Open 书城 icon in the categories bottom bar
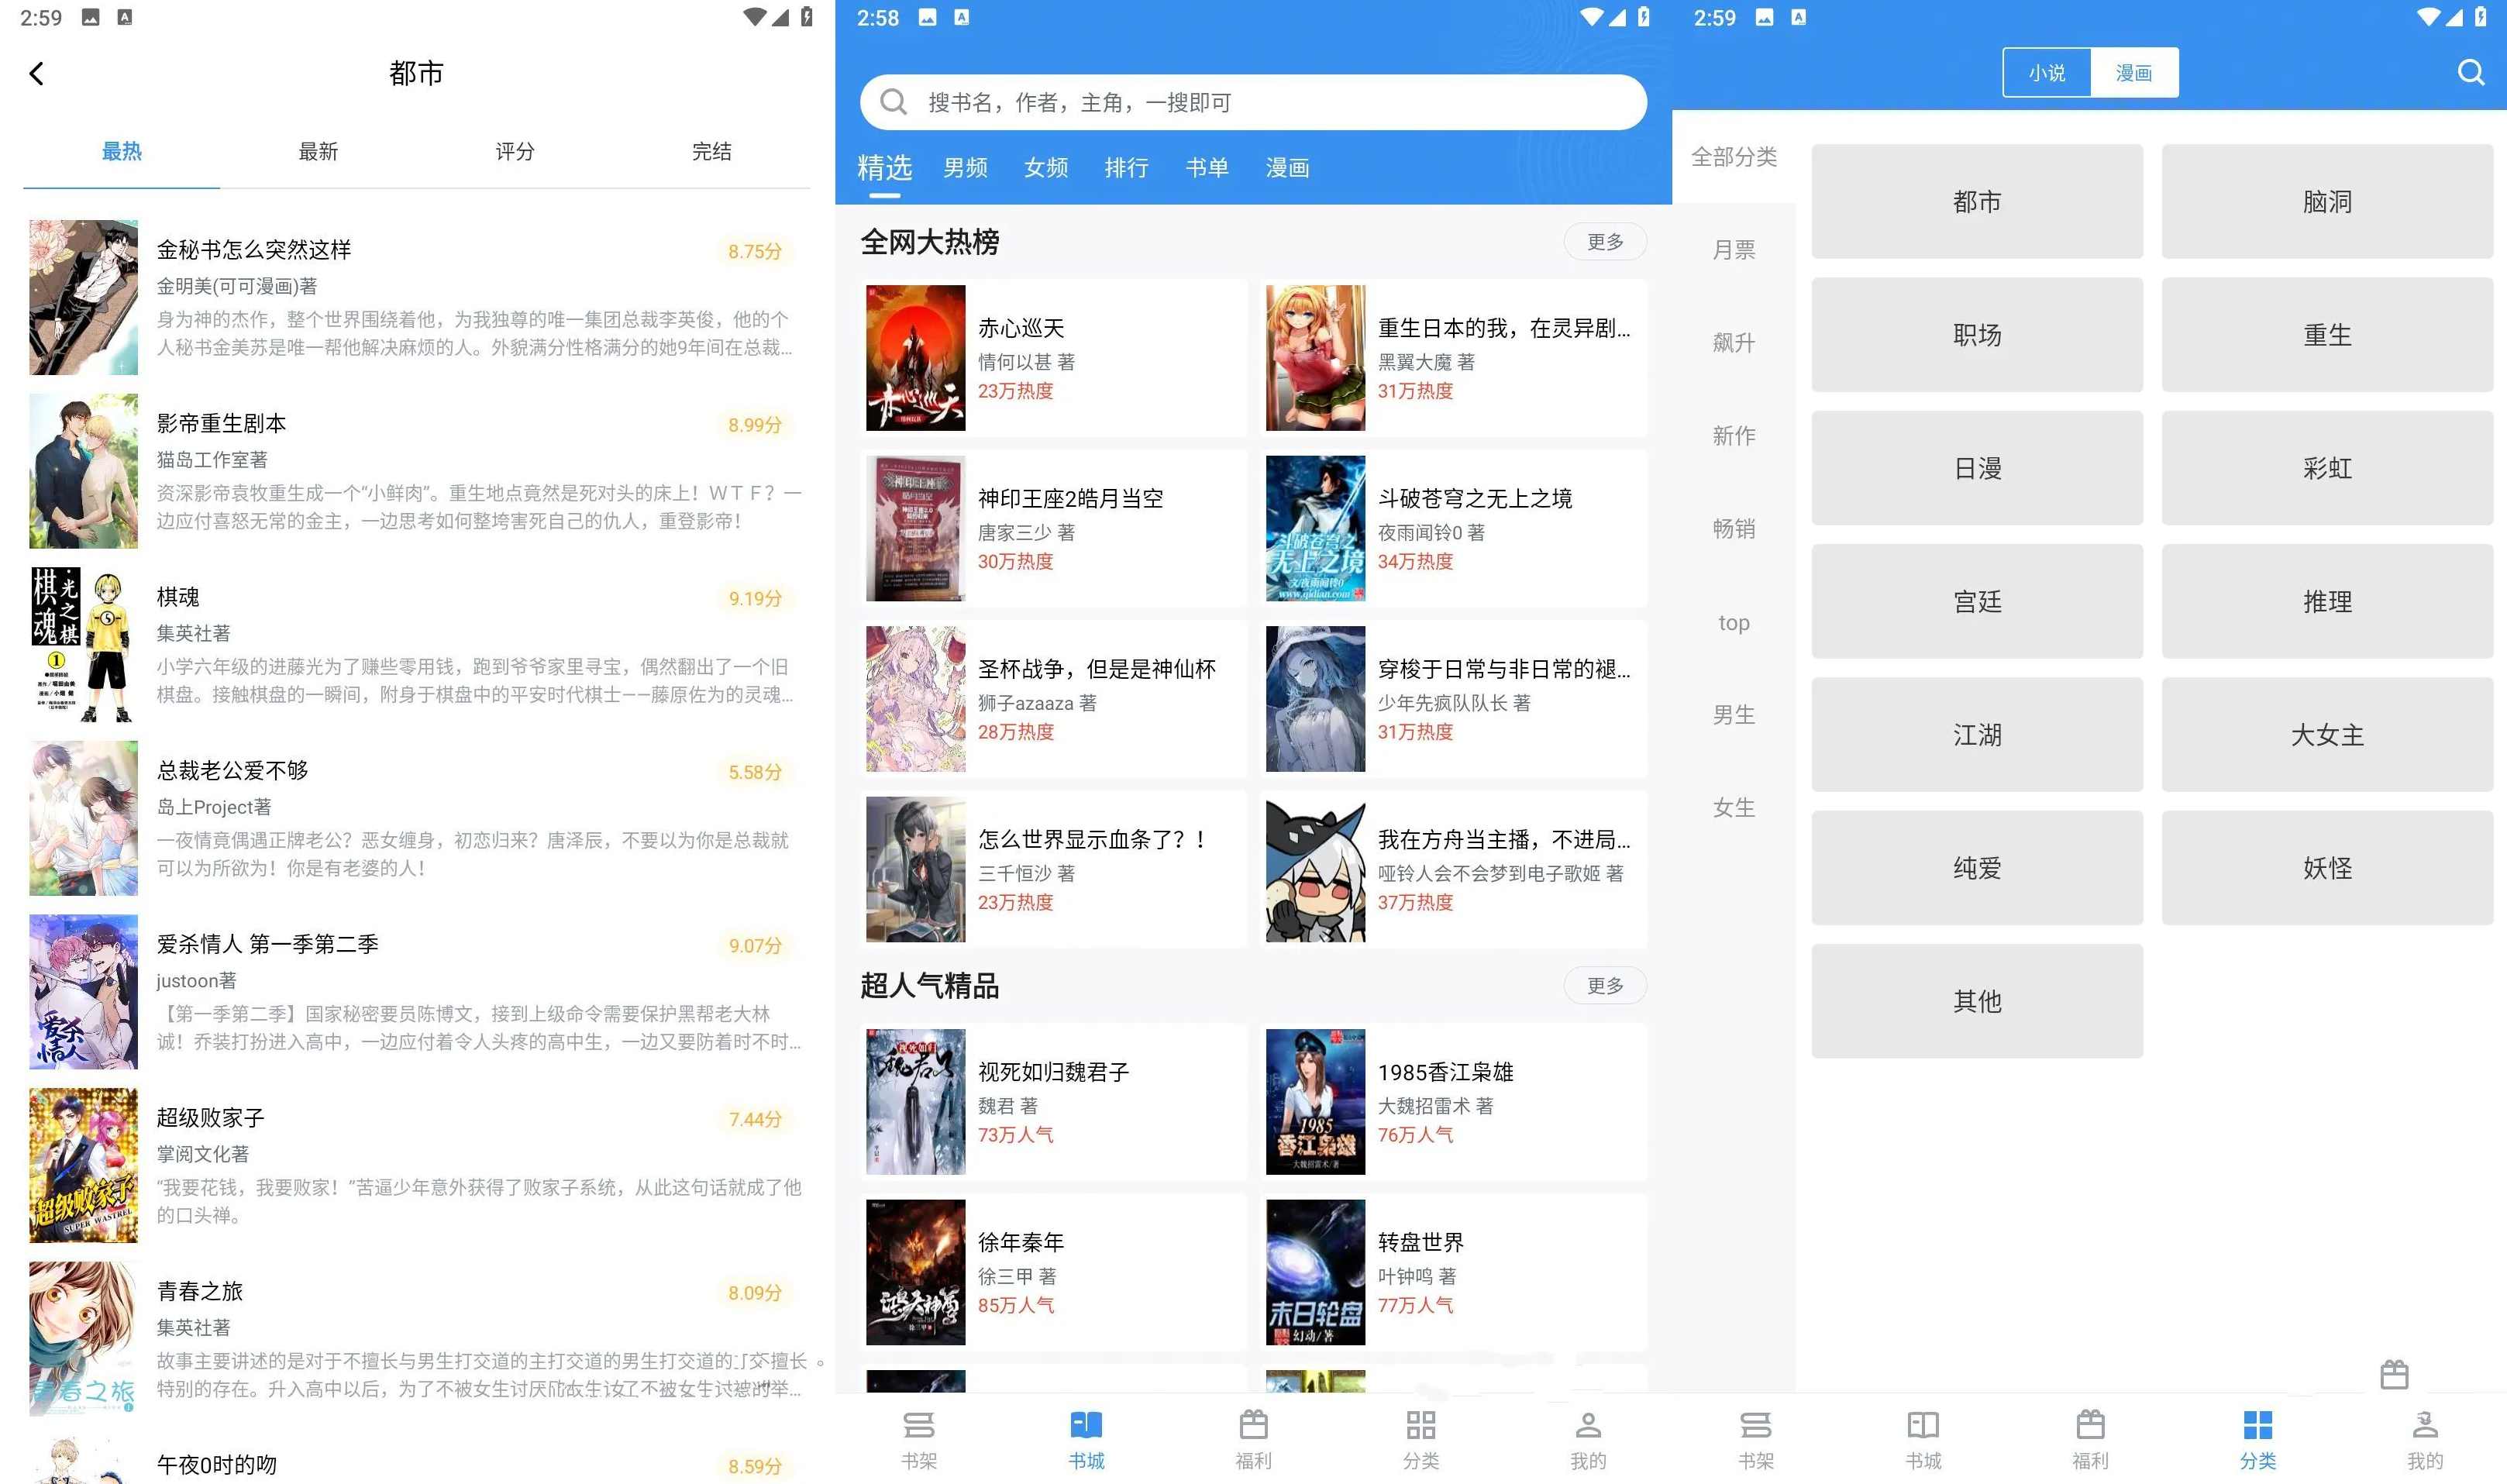Image resolution: width=2507 pixels, height=1484 pixels. pos(1923,1424)
